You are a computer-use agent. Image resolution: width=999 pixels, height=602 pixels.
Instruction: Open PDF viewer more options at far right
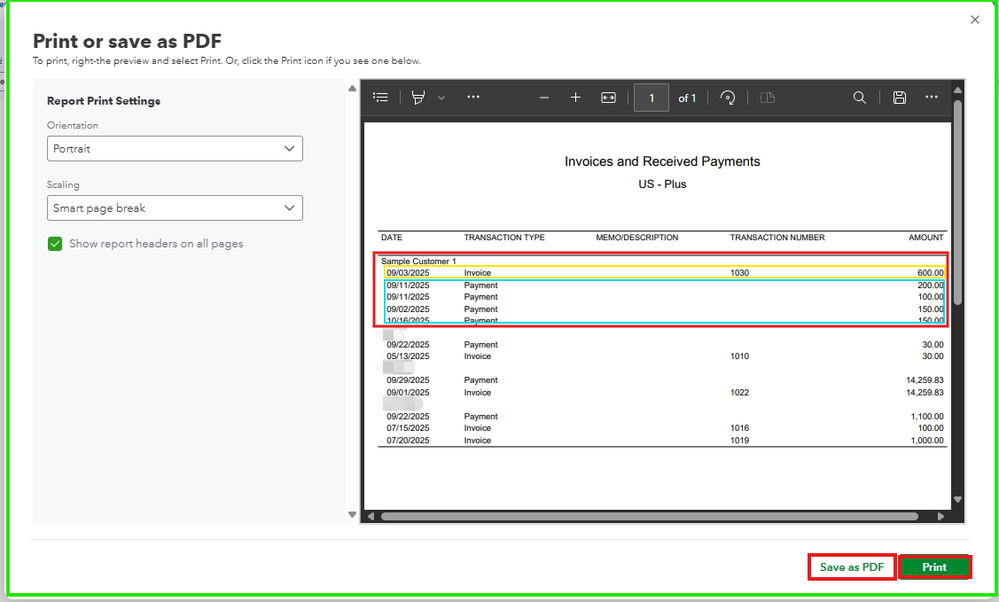tap(931, 97)
